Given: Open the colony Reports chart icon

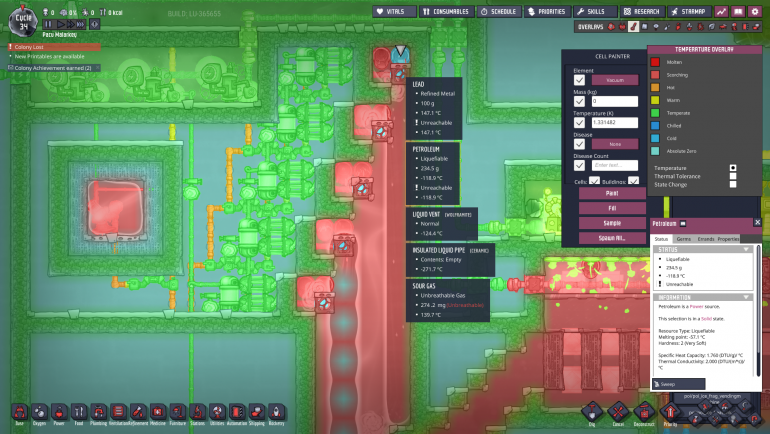Looking at the screenshot, I should pos(721,11).
